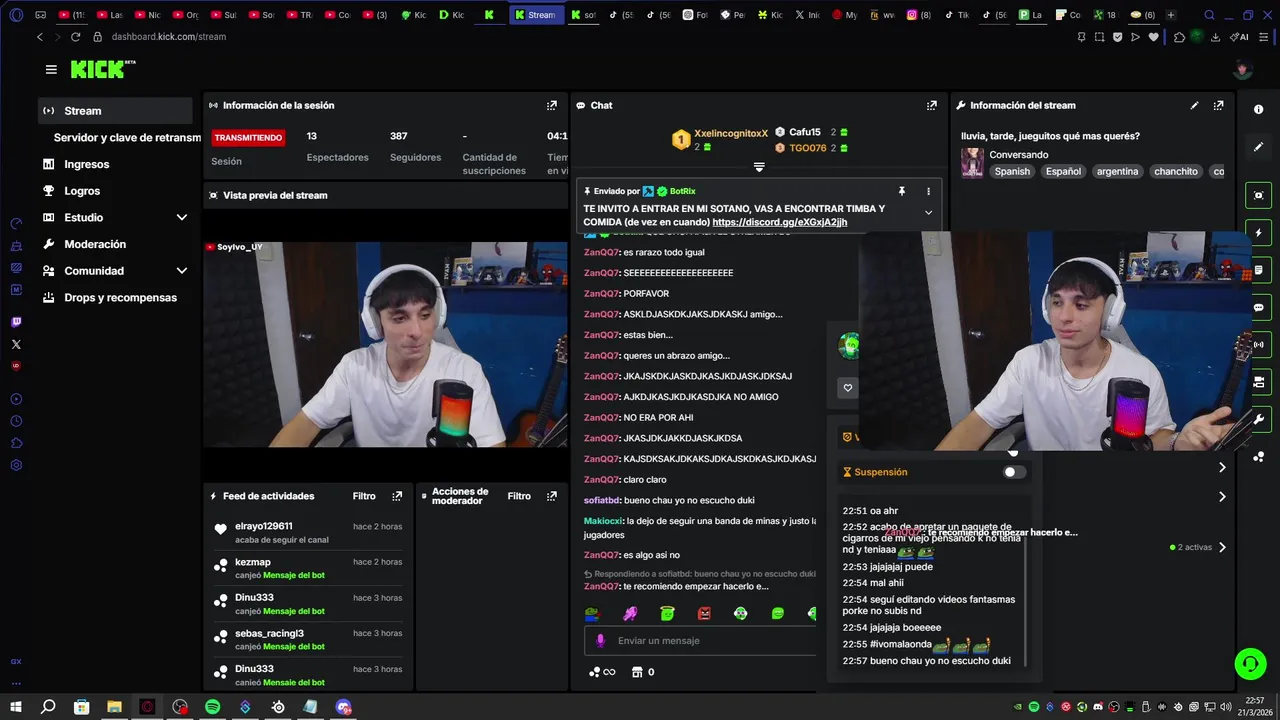Edit stream info with the pencil icon in panel header
Screen dimensions: 1280x720
click(x=1194, y=105)
